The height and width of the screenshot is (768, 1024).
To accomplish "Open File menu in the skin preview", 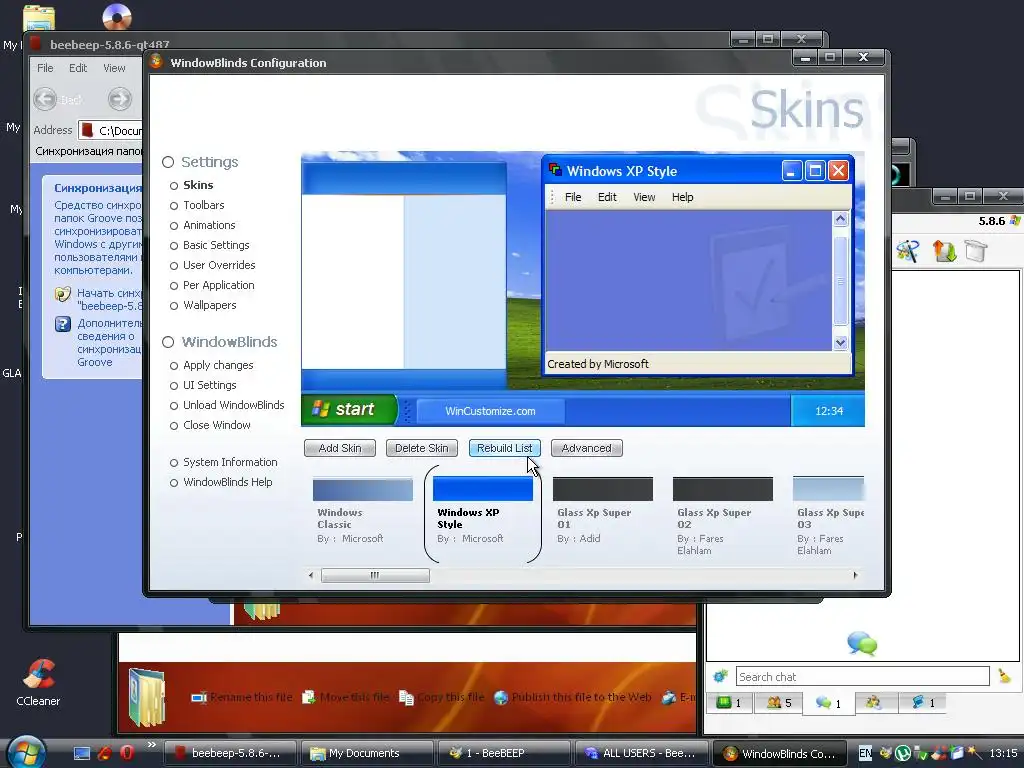I will pos(573,197).
